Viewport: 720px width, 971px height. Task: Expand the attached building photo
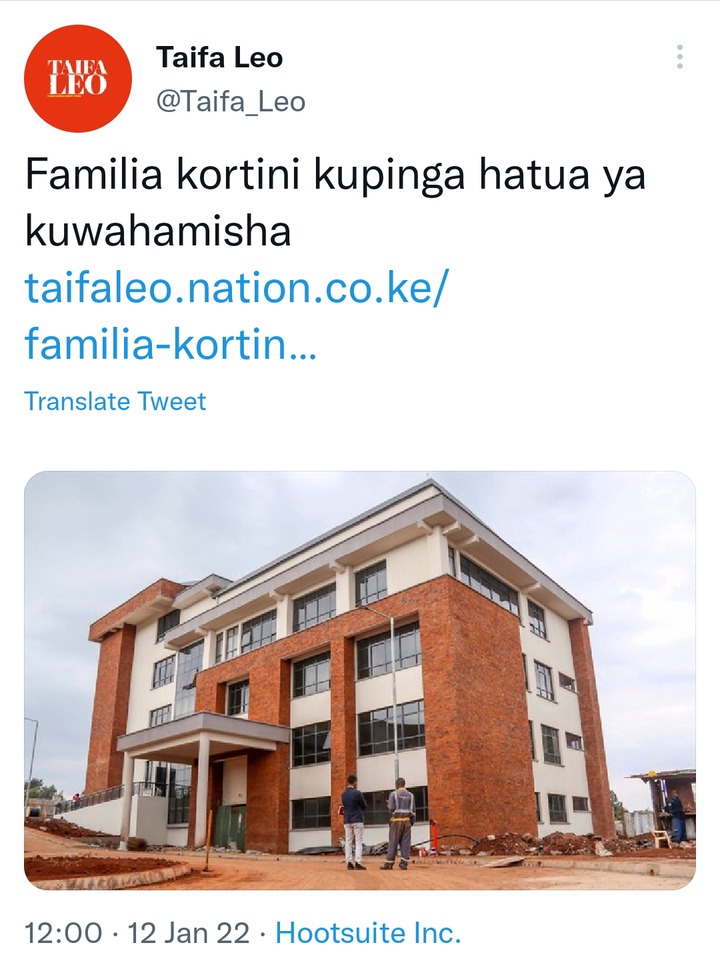(x=360, y=681)
